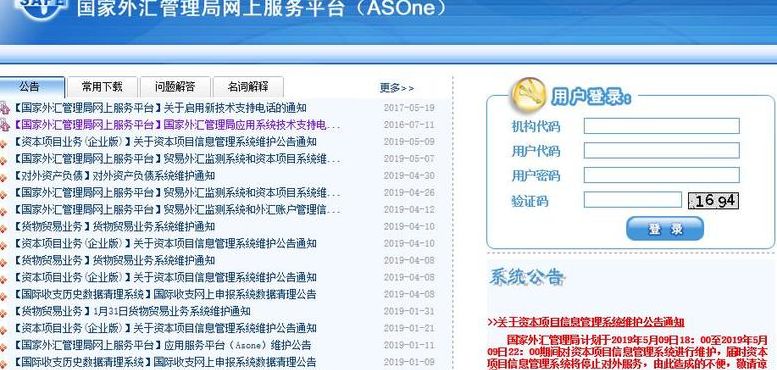Image resolution: width=777 pixels, height=370 pixels.
Task: Select the 名词解释 tab
Action: pyautogui.click(x=248, y=87)
